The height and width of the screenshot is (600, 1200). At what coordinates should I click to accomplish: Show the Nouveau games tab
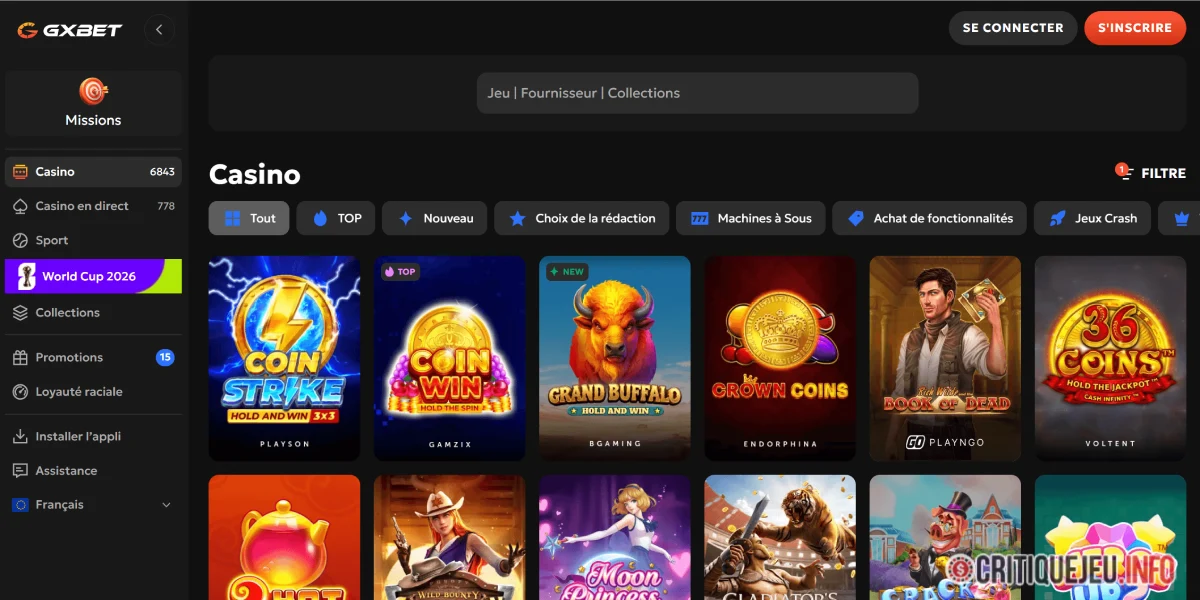(435, 218)
